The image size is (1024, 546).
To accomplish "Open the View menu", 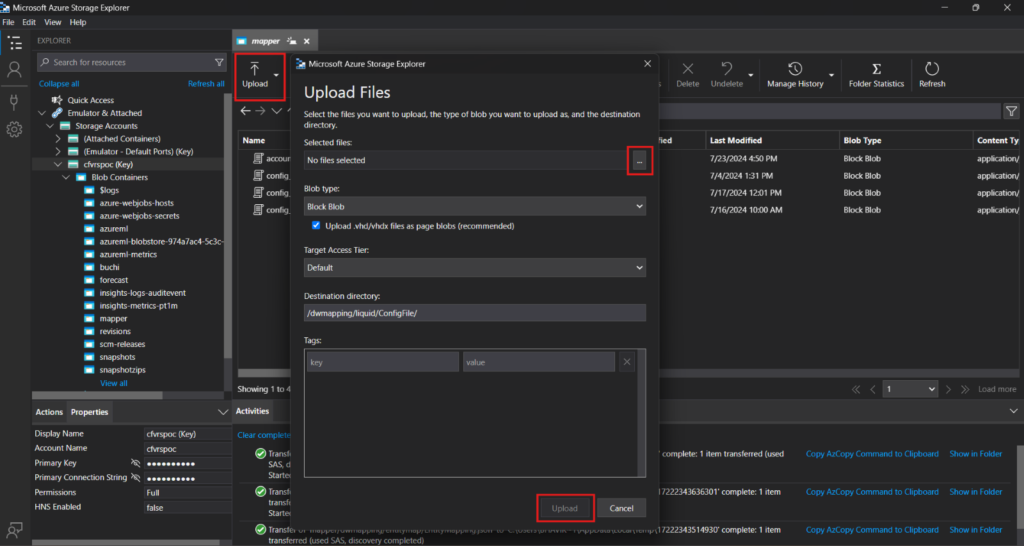I will pos(52,22).
